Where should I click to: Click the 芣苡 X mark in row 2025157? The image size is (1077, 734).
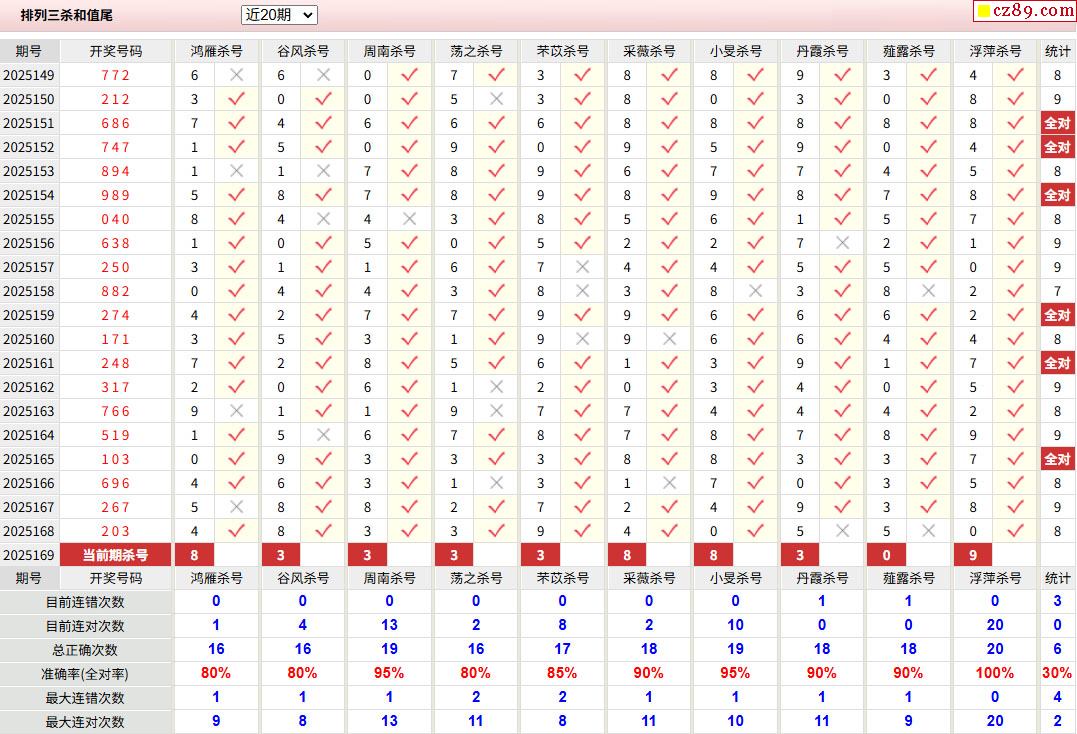[x=582, y=268]
